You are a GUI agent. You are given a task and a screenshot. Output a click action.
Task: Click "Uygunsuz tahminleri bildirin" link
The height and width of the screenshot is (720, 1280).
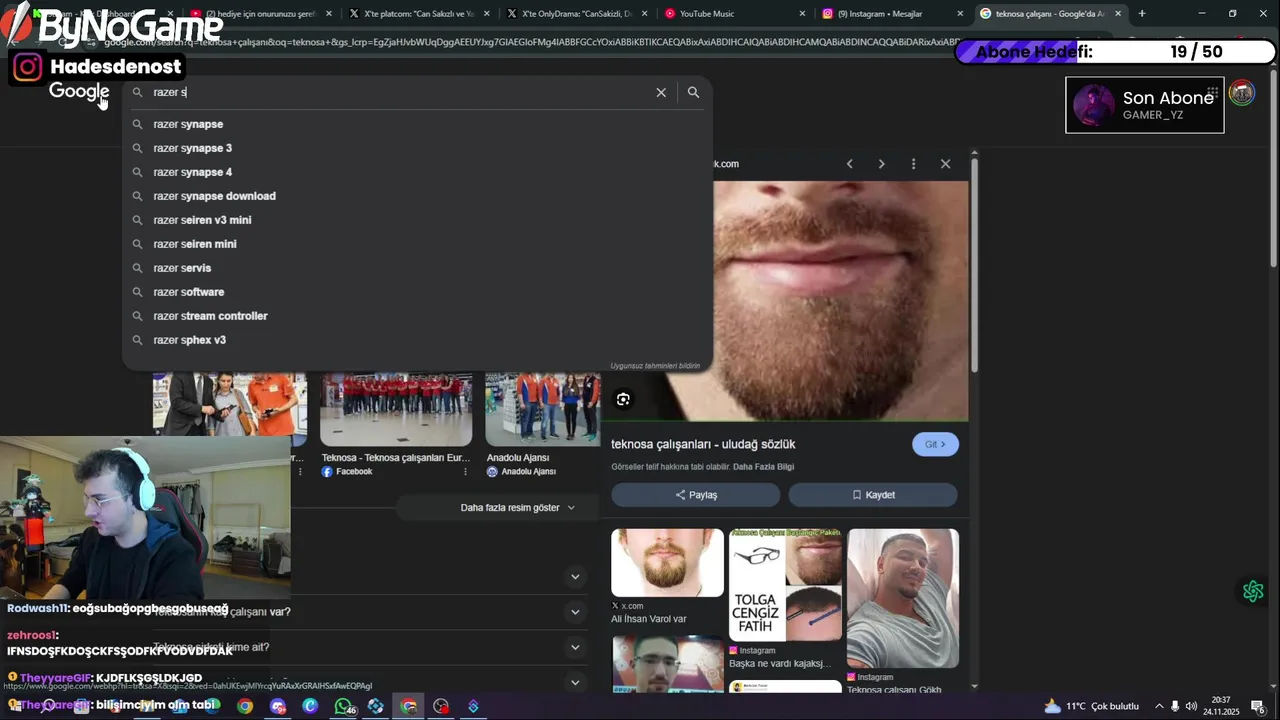point(655,366)
